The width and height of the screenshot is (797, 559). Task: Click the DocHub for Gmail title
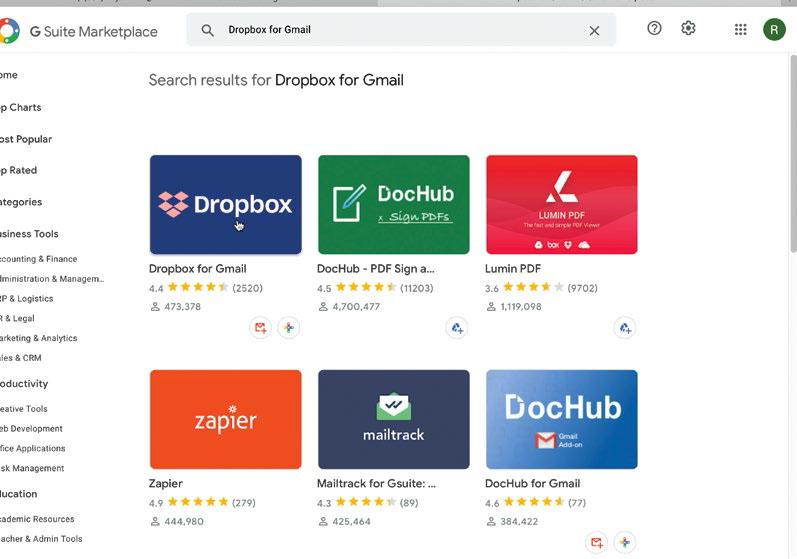coord(533,484)
